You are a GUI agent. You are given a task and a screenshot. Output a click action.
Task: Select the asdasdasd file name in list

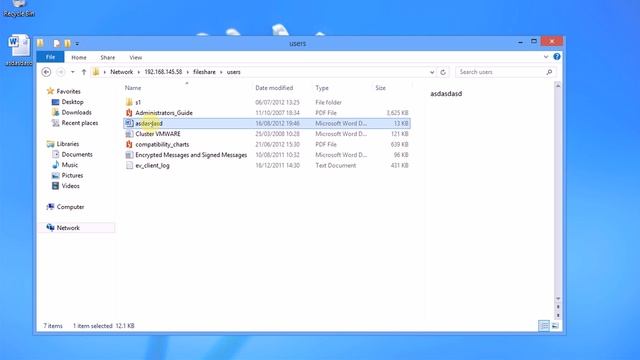pyautogui.click(x=149, y=123)
